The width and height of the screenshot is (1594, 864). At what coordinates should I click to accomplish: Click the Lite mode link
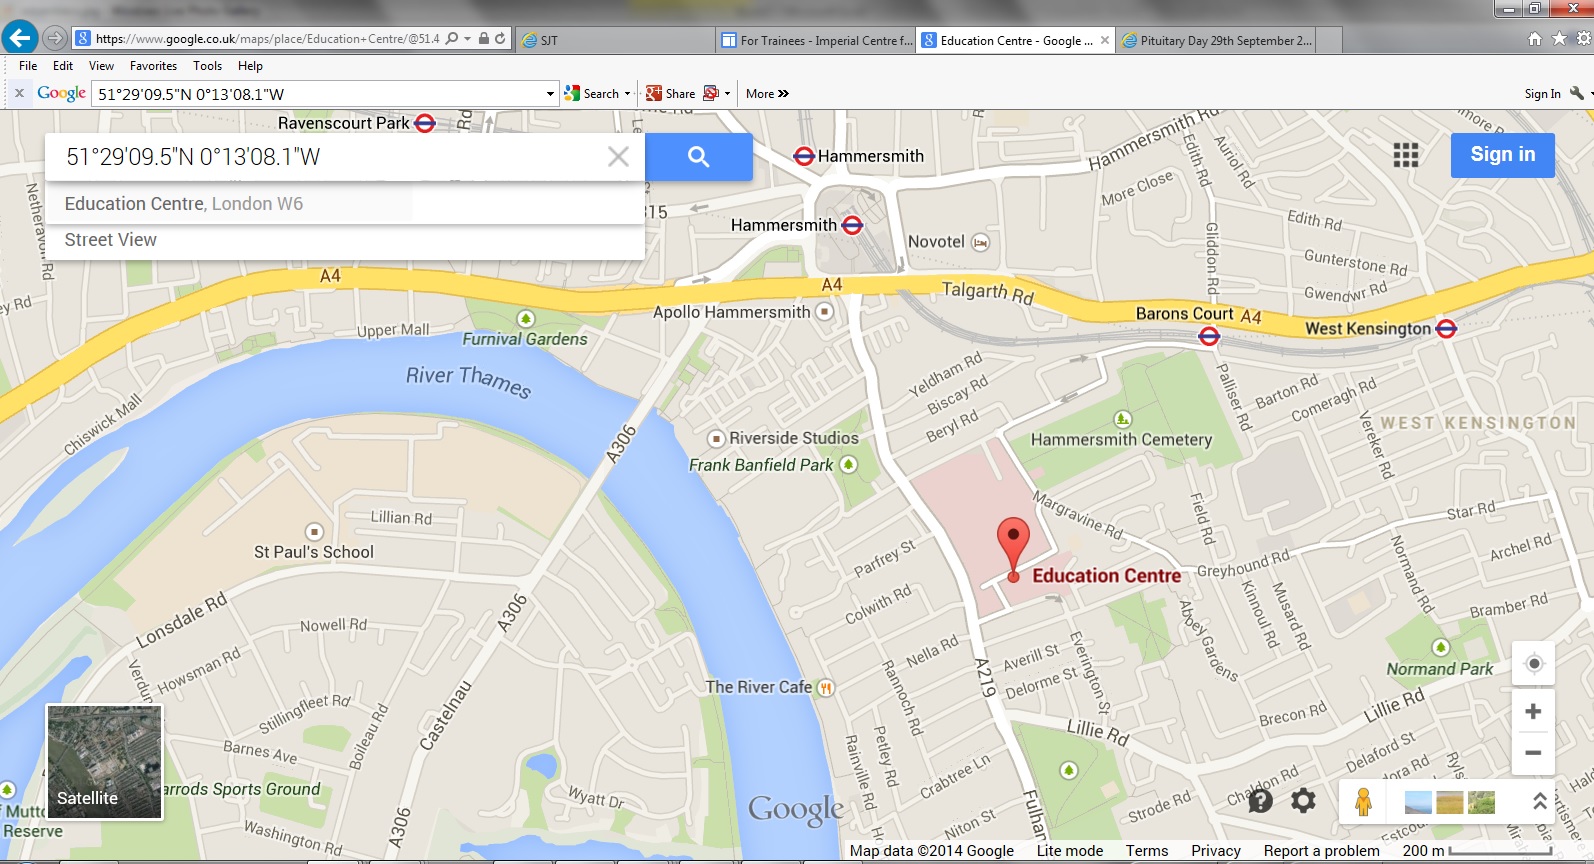[x=1069, y=851]
